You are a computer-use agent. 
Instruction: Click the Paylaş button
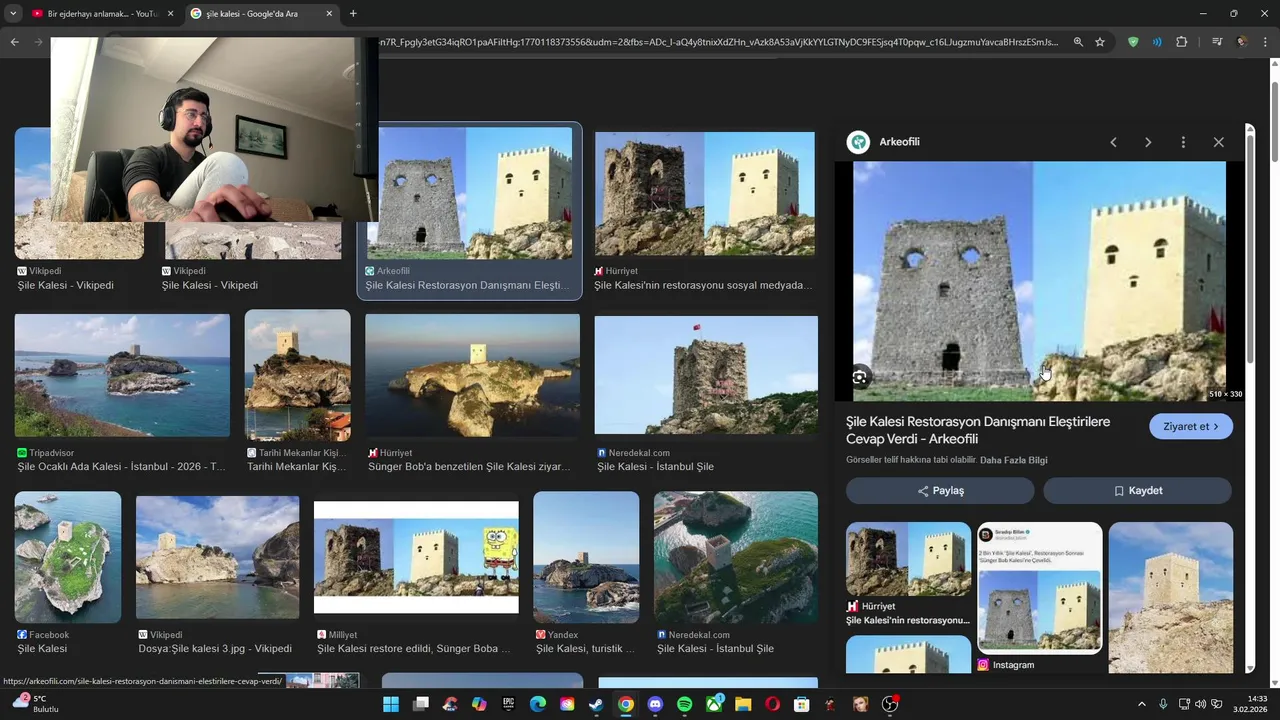coord(940,491)
